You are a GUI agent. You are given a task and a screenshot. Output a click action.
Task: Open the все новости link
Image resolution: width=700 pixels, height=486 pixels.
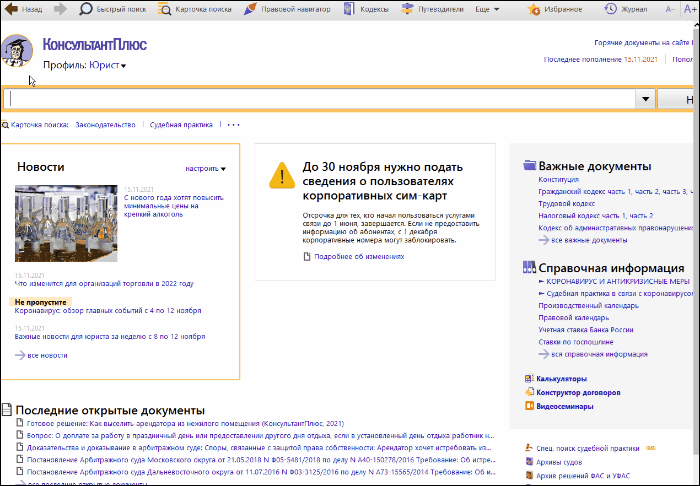[47, 356]
